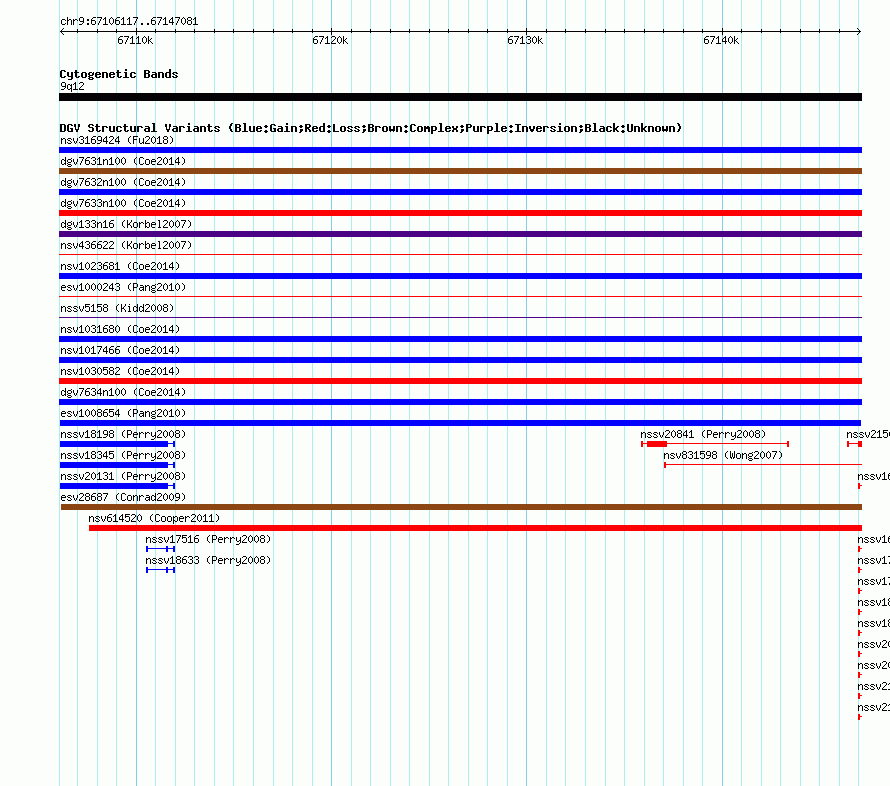
Task: Click the brown bar under dgv7631n100
Action: click(460, 171)
